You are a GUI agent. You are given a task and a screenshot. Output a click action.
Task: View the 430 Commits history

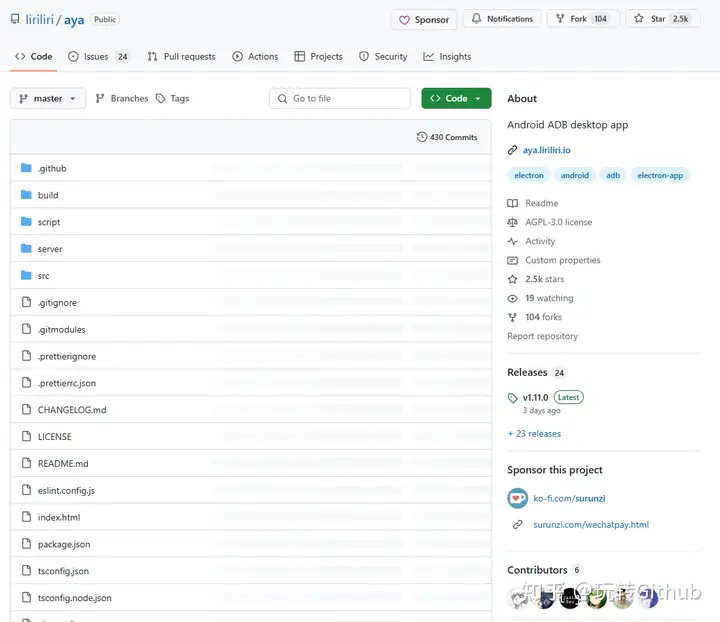tap(447, 137)
